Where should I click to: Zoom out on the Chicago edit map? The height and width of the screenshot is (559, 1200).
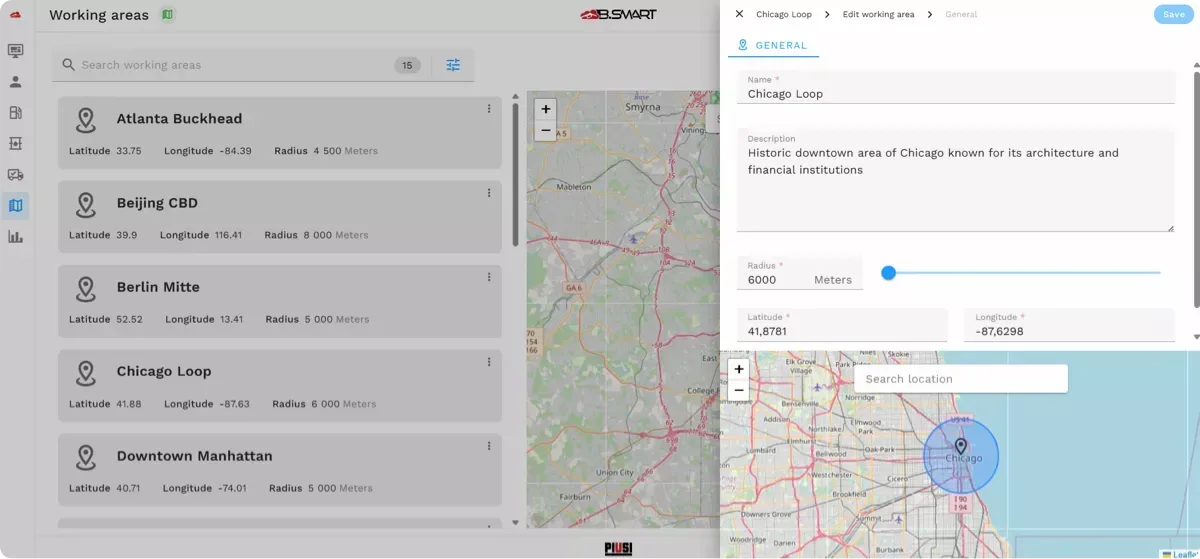coord(739,390)
